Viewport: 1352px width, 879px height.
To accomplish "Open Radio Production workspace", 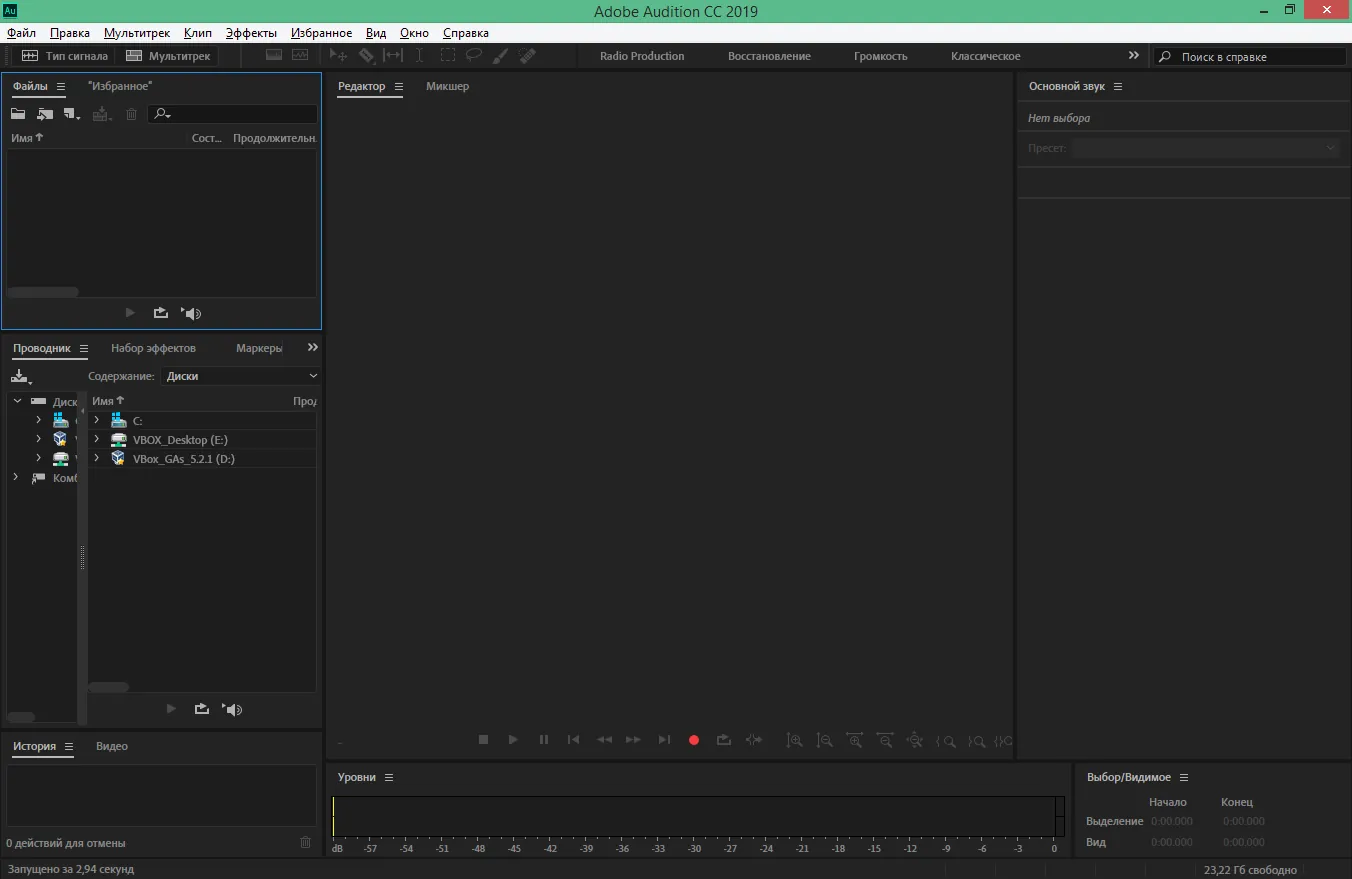I will [642, 56].
